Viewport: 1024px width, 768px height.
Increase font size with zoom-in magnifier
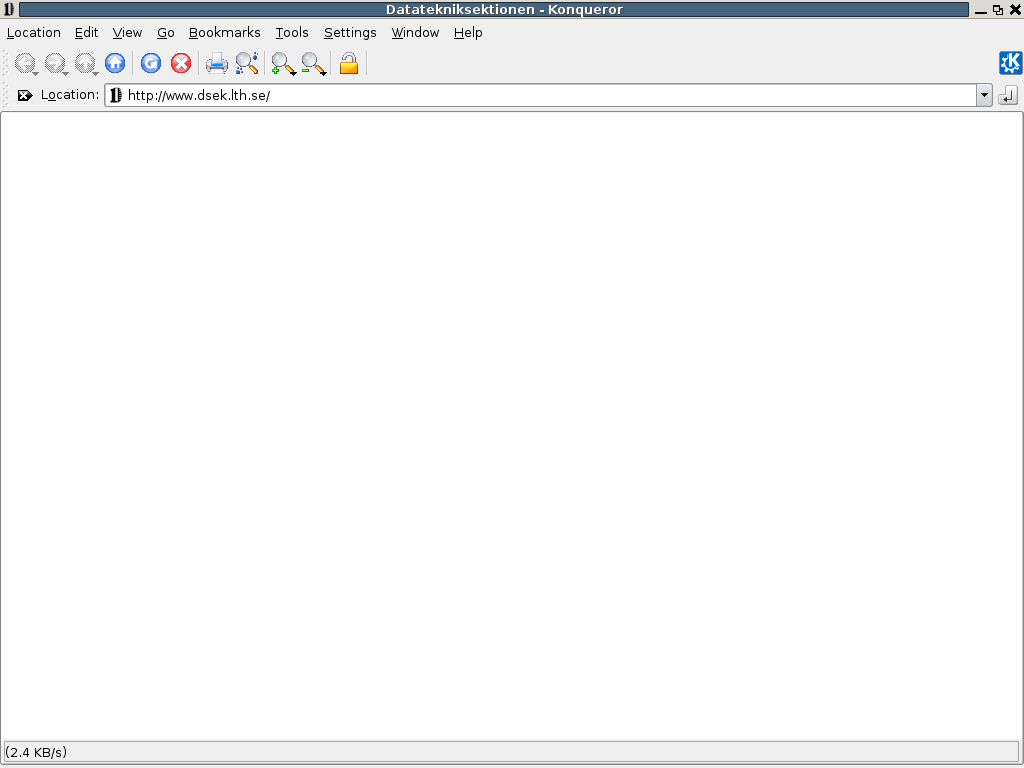[x=283, y=63]
